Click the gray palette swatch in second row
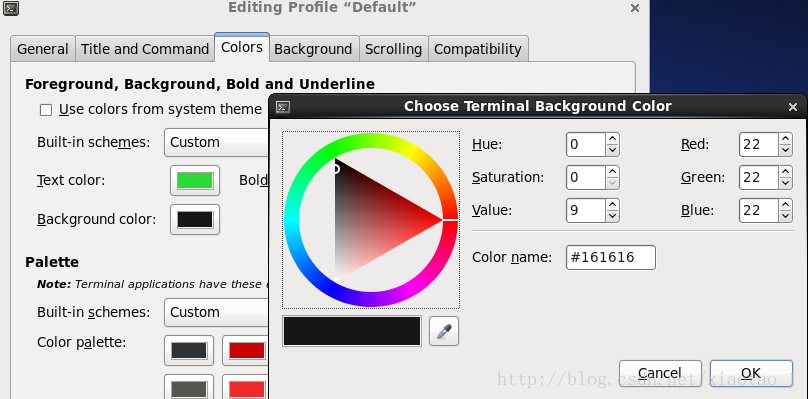Viewport: 808px width, 399px height. 189,388
